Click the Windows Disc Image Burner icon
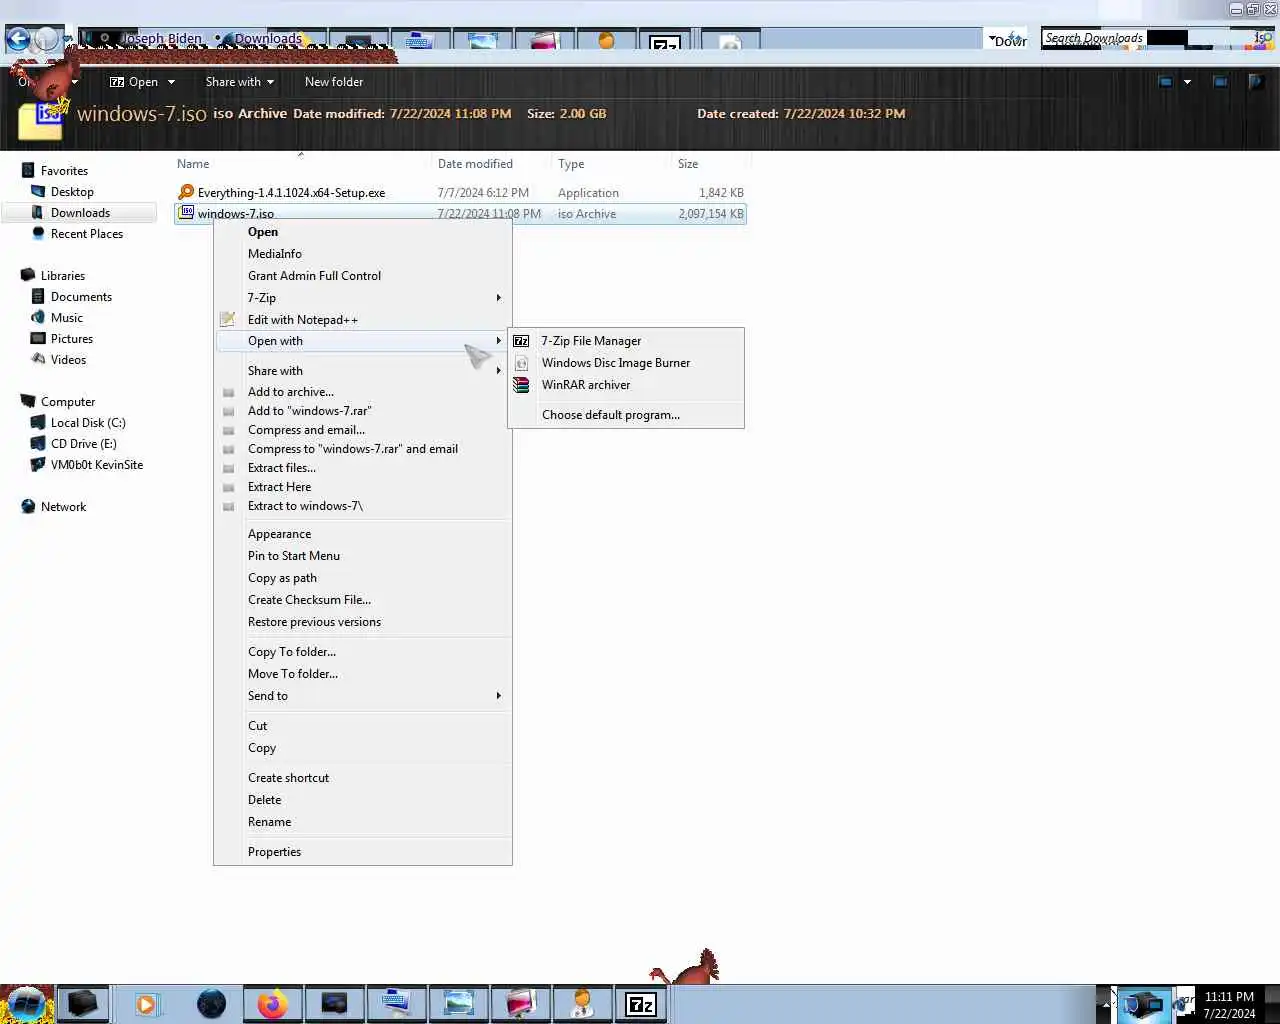1280x1024 pixels. coord(521,363)
